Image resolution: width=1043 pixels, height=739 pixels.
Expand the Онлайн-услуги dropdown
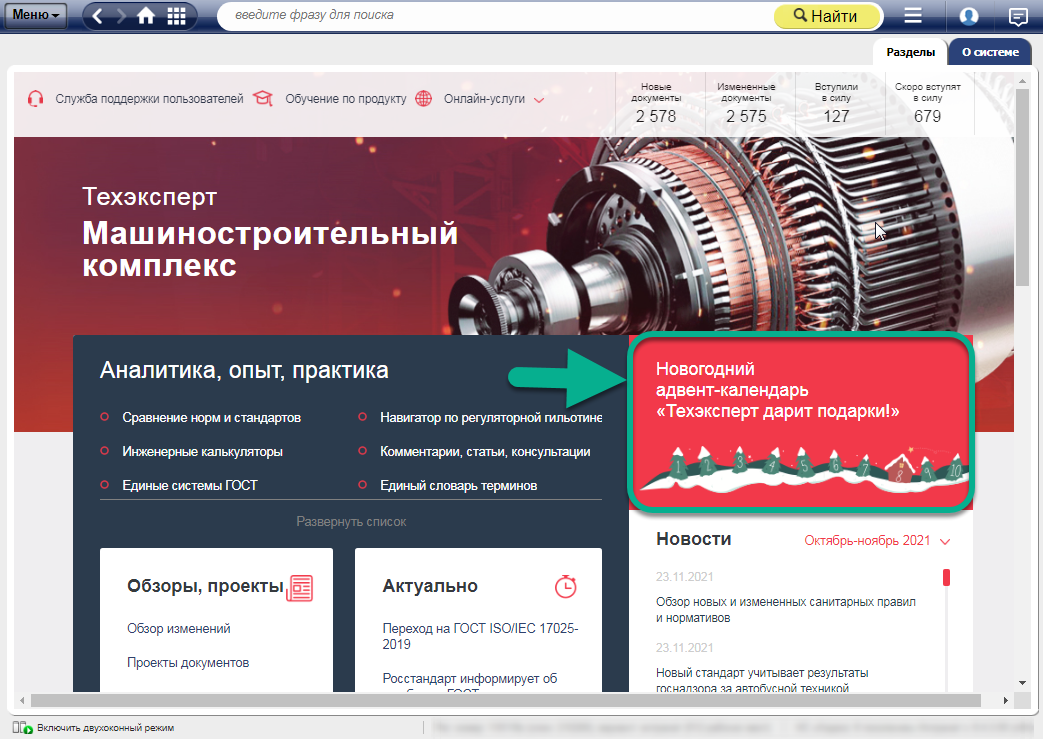(x=494, y=99)
